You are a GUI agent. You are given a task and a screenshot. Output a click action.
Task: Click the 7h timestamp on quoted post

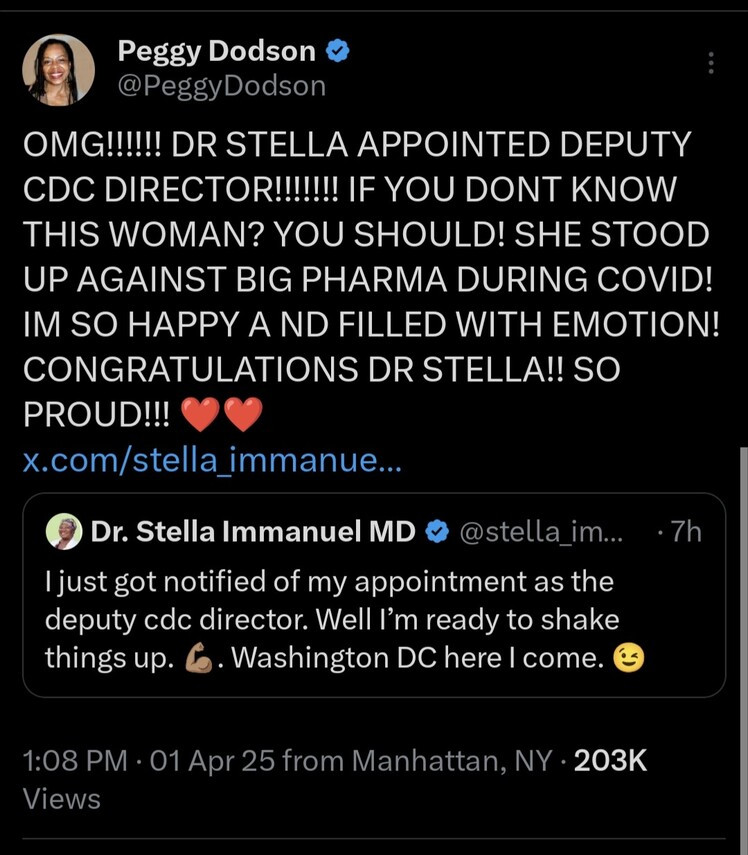[x=685, y=532]
